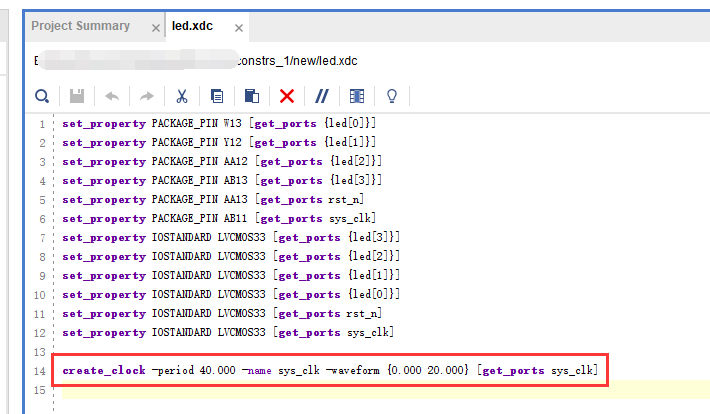Copy selection using the copy icon
This screenshot has height=414, width=710.
click(x=217, y=96)
